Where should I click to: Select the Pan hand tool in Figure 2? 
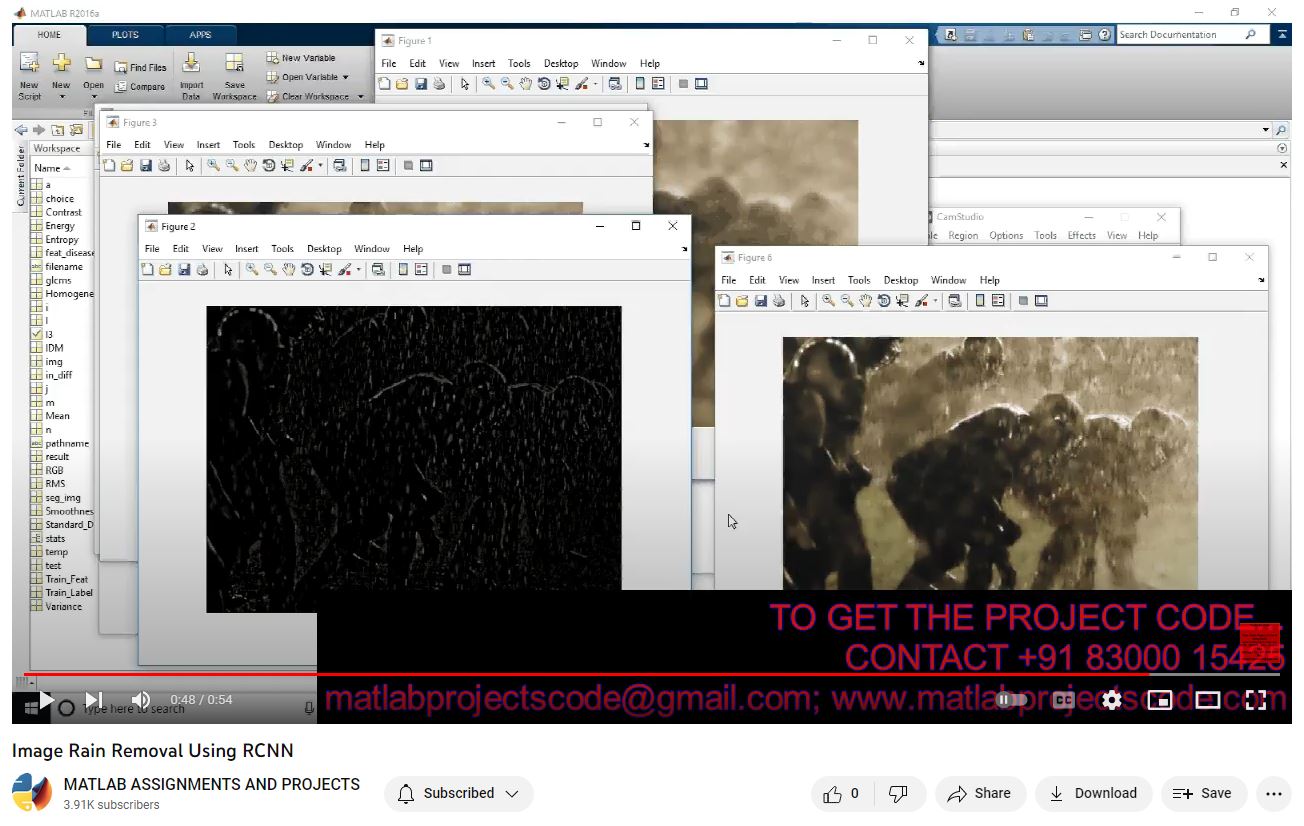pyautogui.click(x=289, y=270)
